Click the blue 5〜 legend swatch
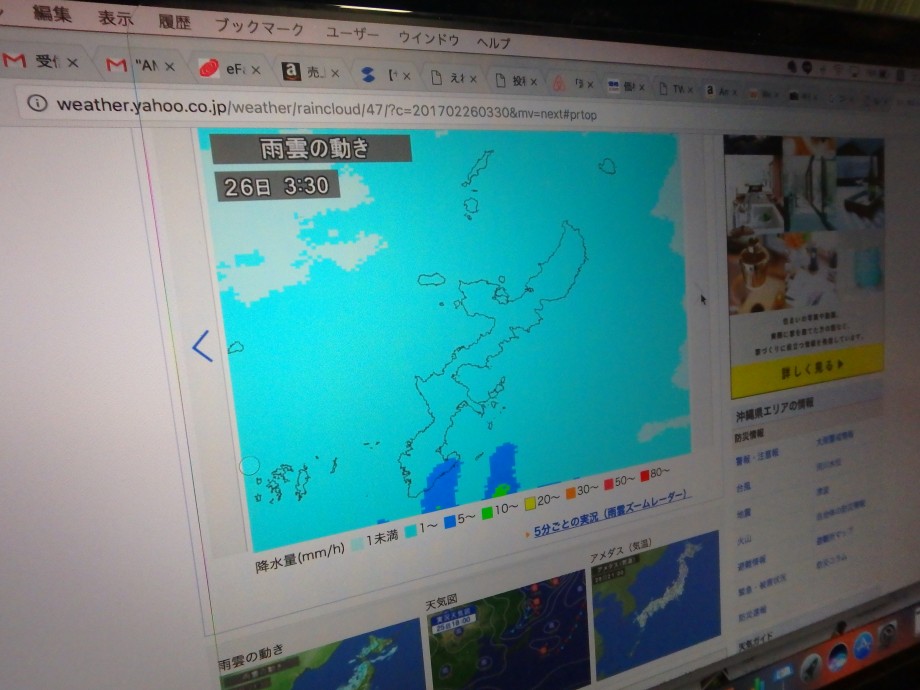920x690 pixels. tap(450, 521)
